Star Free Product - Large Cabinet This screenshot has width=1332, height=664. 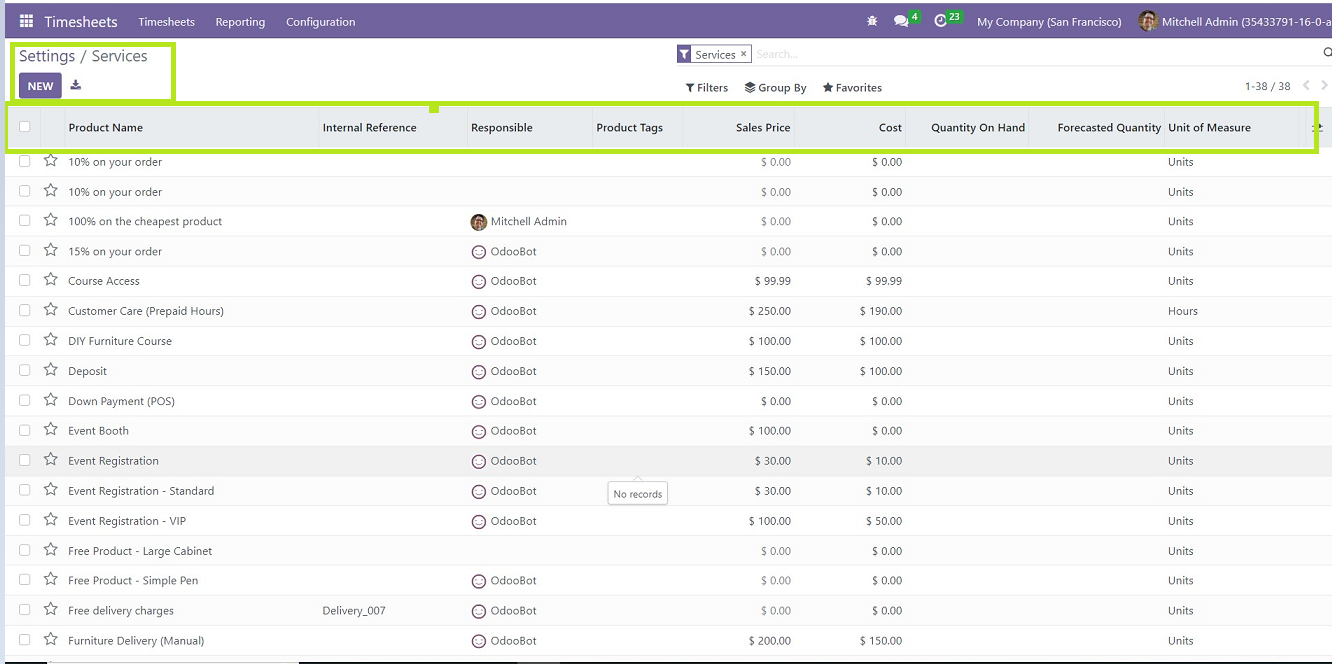coord(50,550)
